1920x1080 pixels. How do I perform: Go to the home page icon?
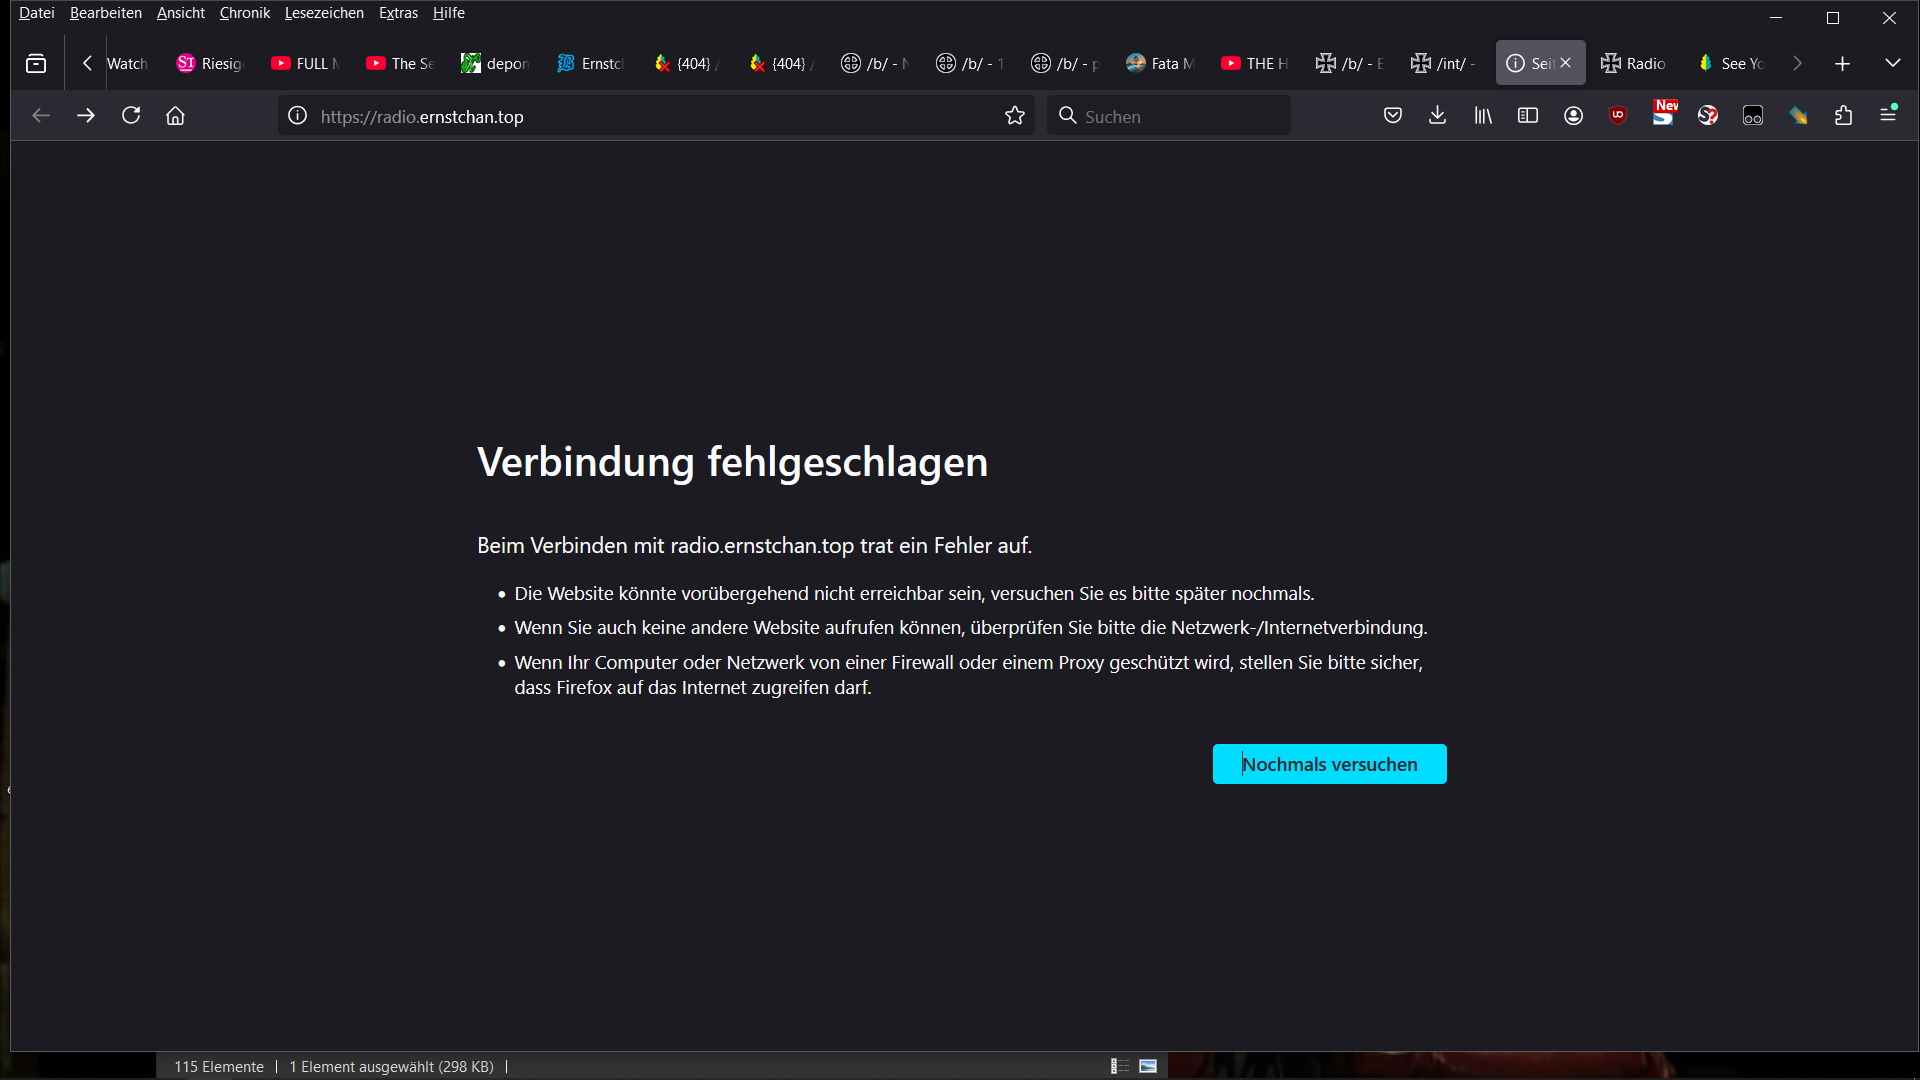click(175, 116)
